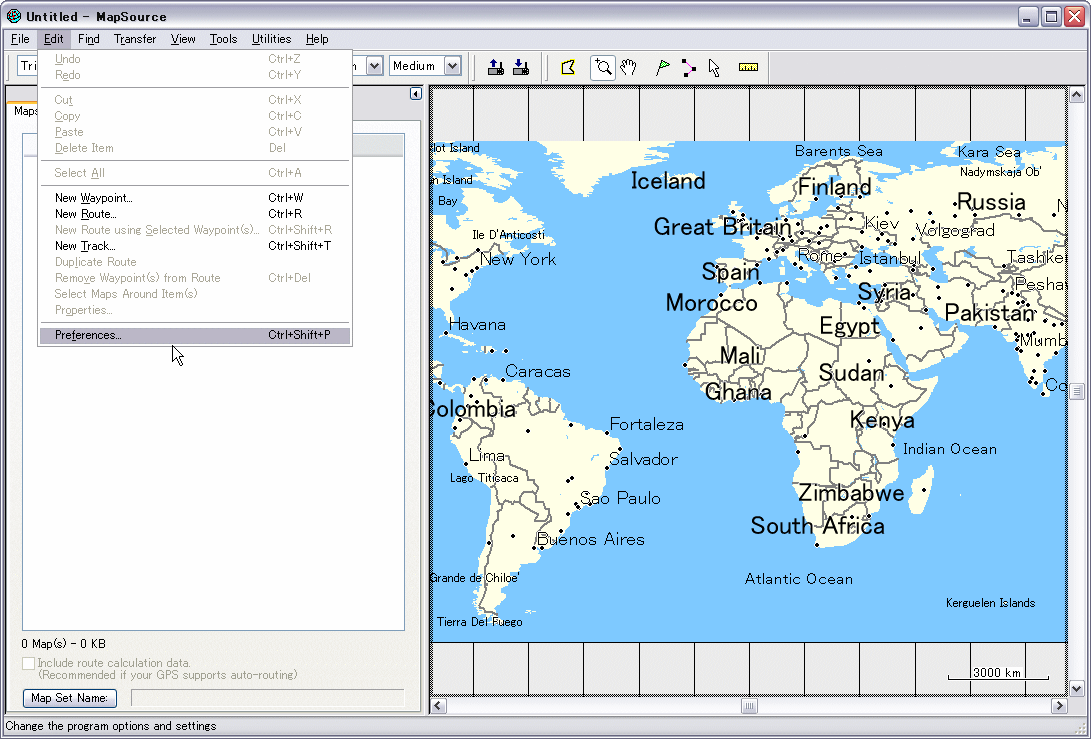The height and width of the screenshot is (739, 1091).
Task: Click the MapSource globe icon in title bar
Action: tap(13, 15)
